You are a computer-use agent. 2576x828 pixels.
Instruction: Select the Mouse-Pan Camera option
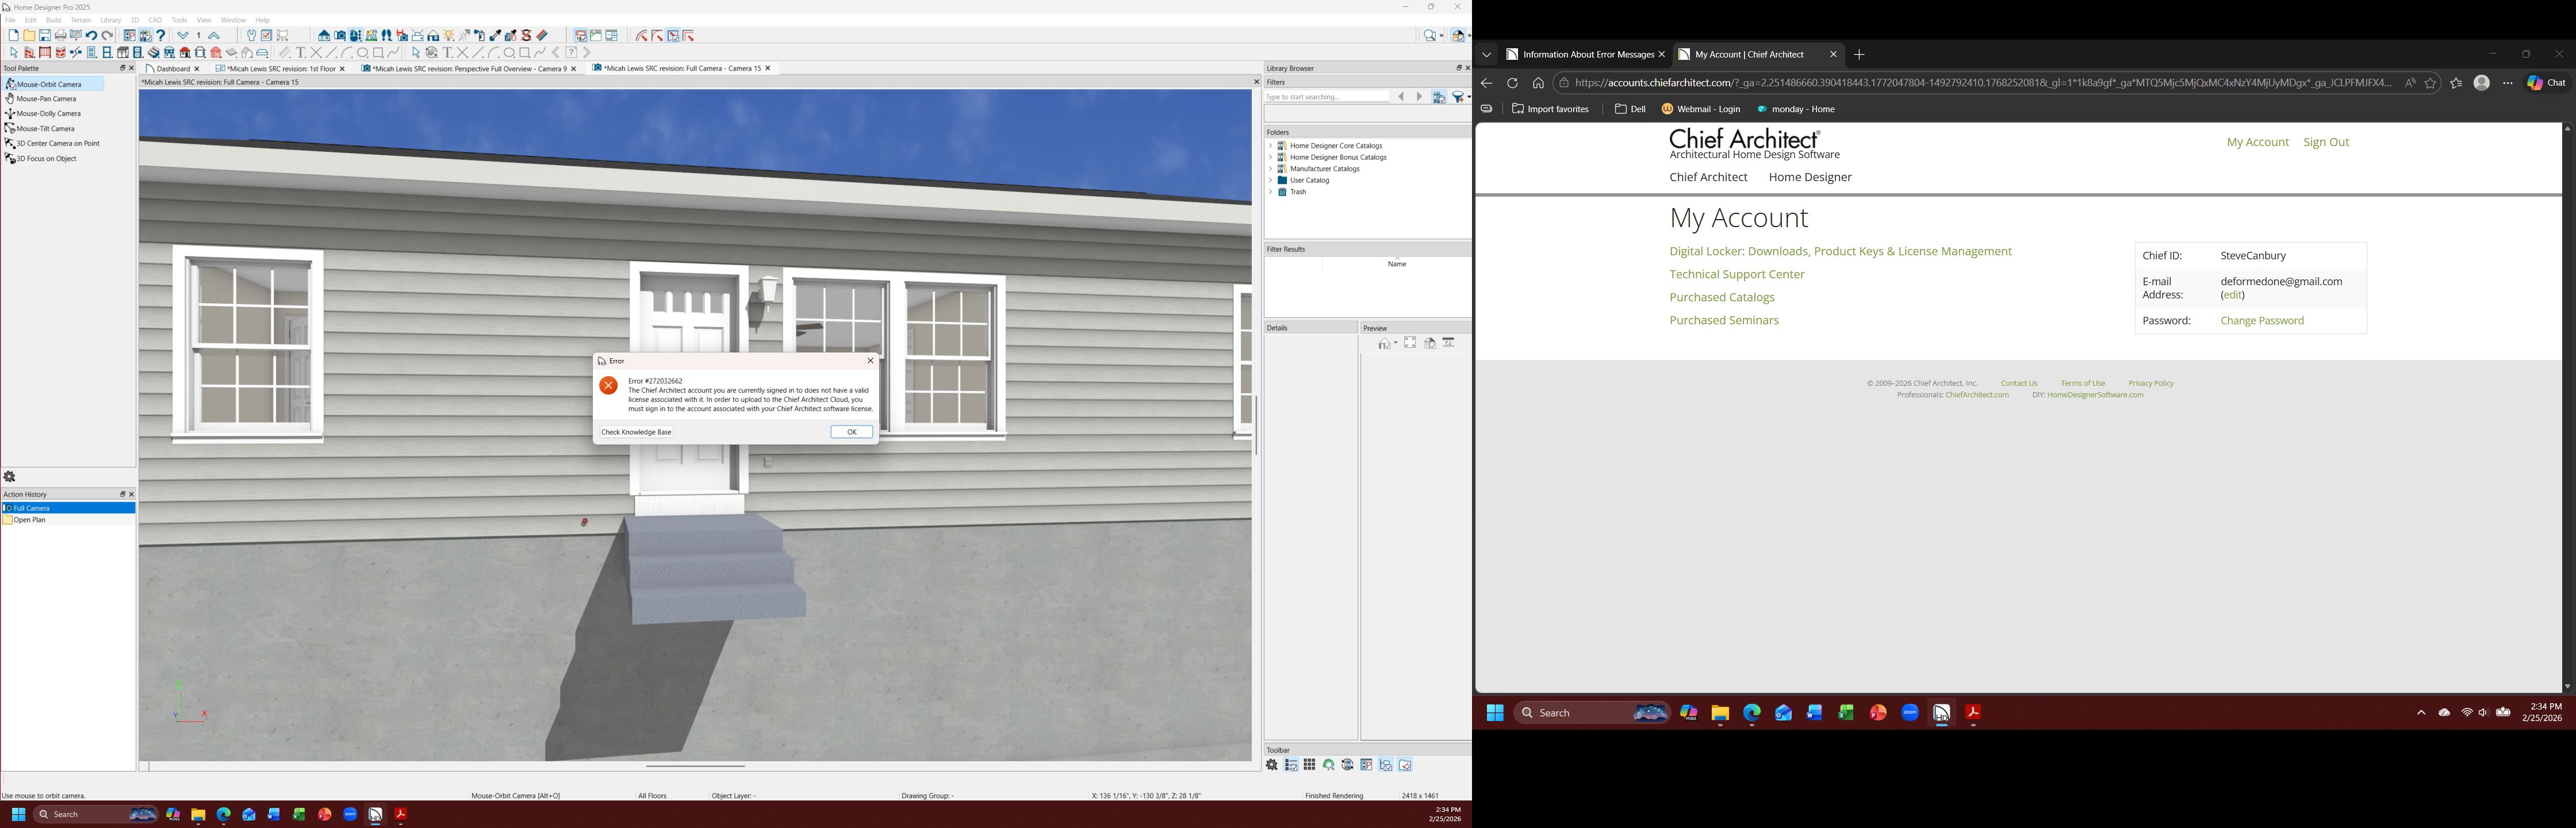[46, 99]
